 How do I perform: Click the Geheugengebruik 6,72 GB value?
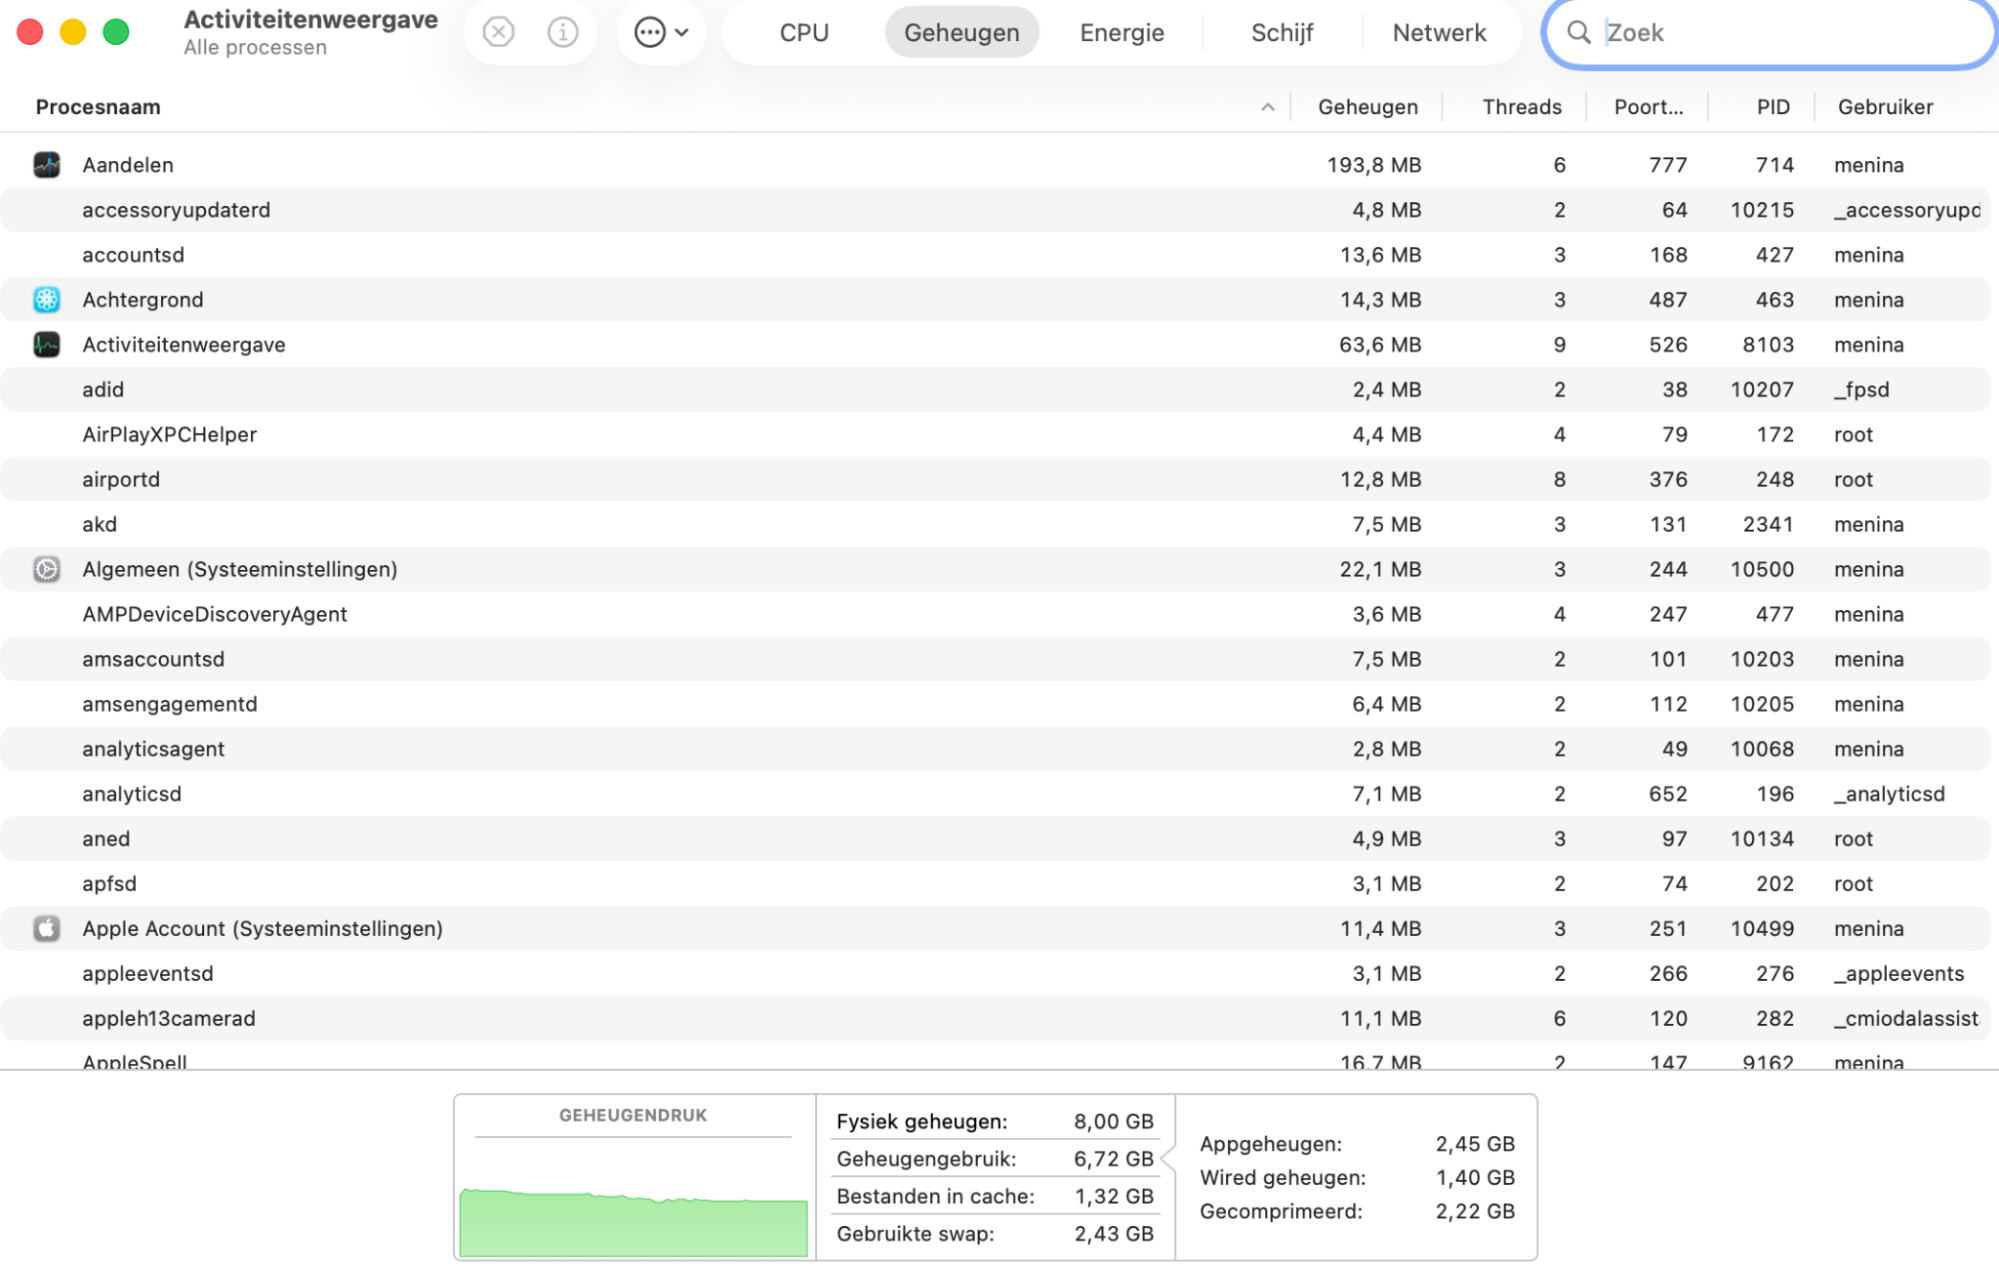tap(1114, 1159)
